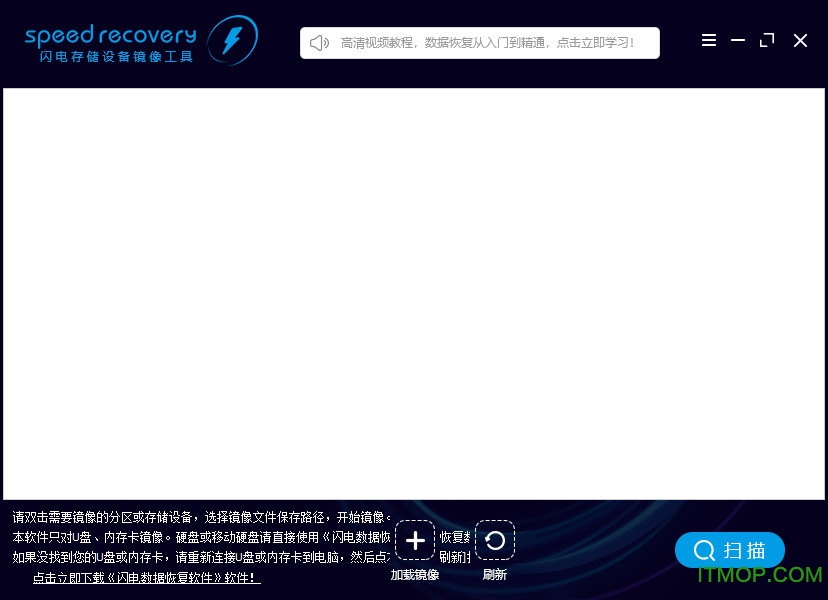The height and width of the screenshot is (600, 828).
Task: Click the announcement message bar
Action: tap(480, 42)
